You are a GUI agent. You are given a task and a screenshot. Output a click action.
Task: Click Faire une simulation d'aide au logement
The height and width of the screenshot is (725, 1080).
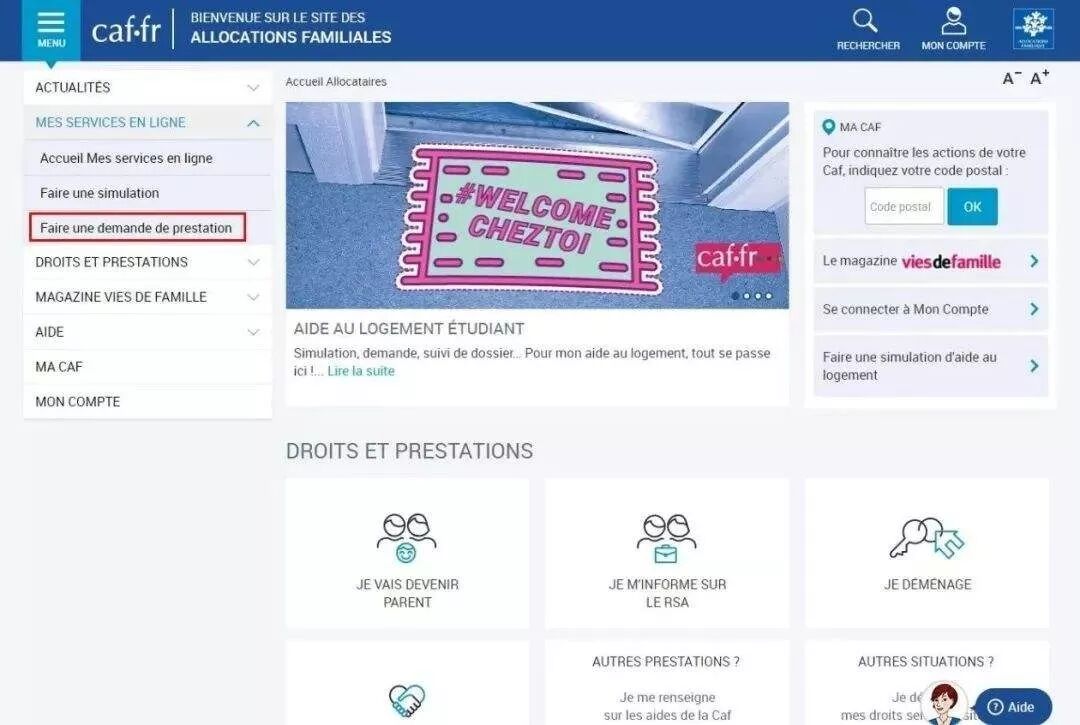[930, 366]
